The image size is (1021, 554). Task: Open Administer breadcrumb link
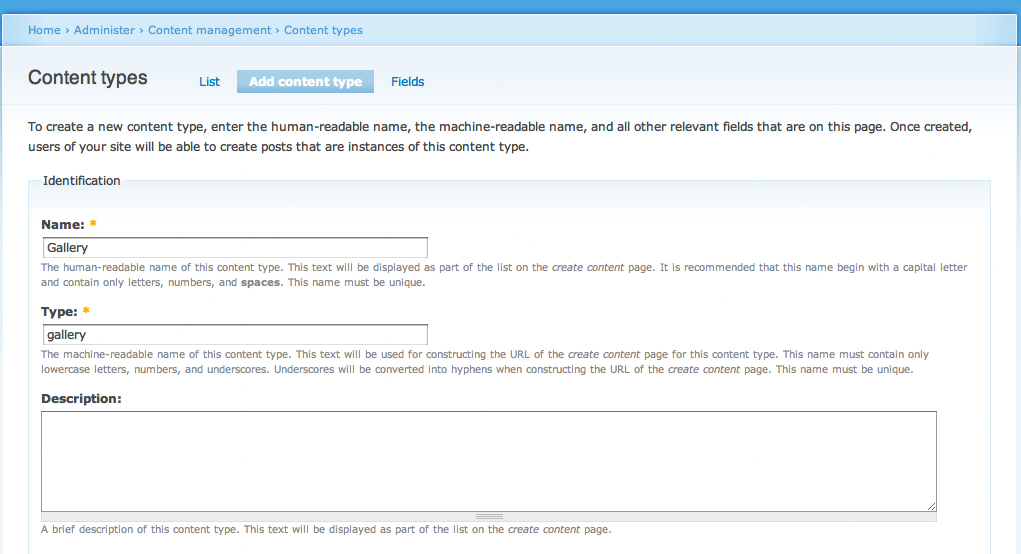click(x=104, y=30)
